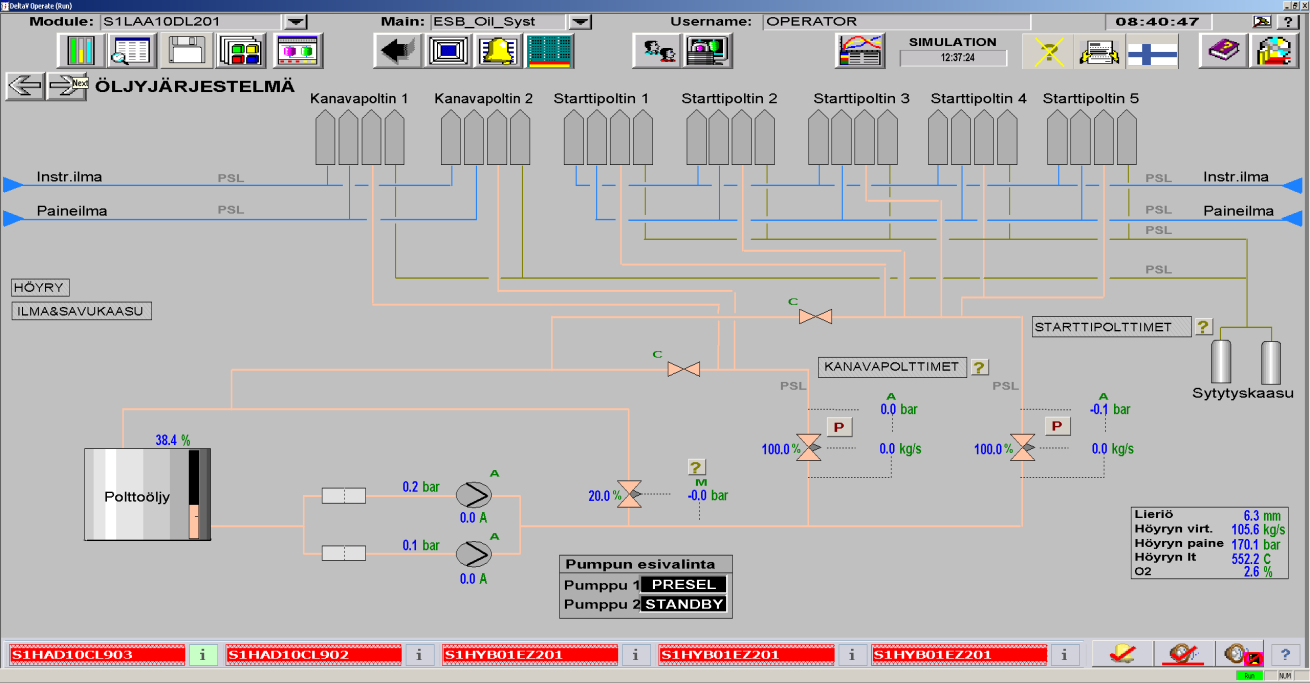This screenshot has height=683, width=1310.
Task: Click the Module field S1LAA10DL201
Action: click(190, 21)
